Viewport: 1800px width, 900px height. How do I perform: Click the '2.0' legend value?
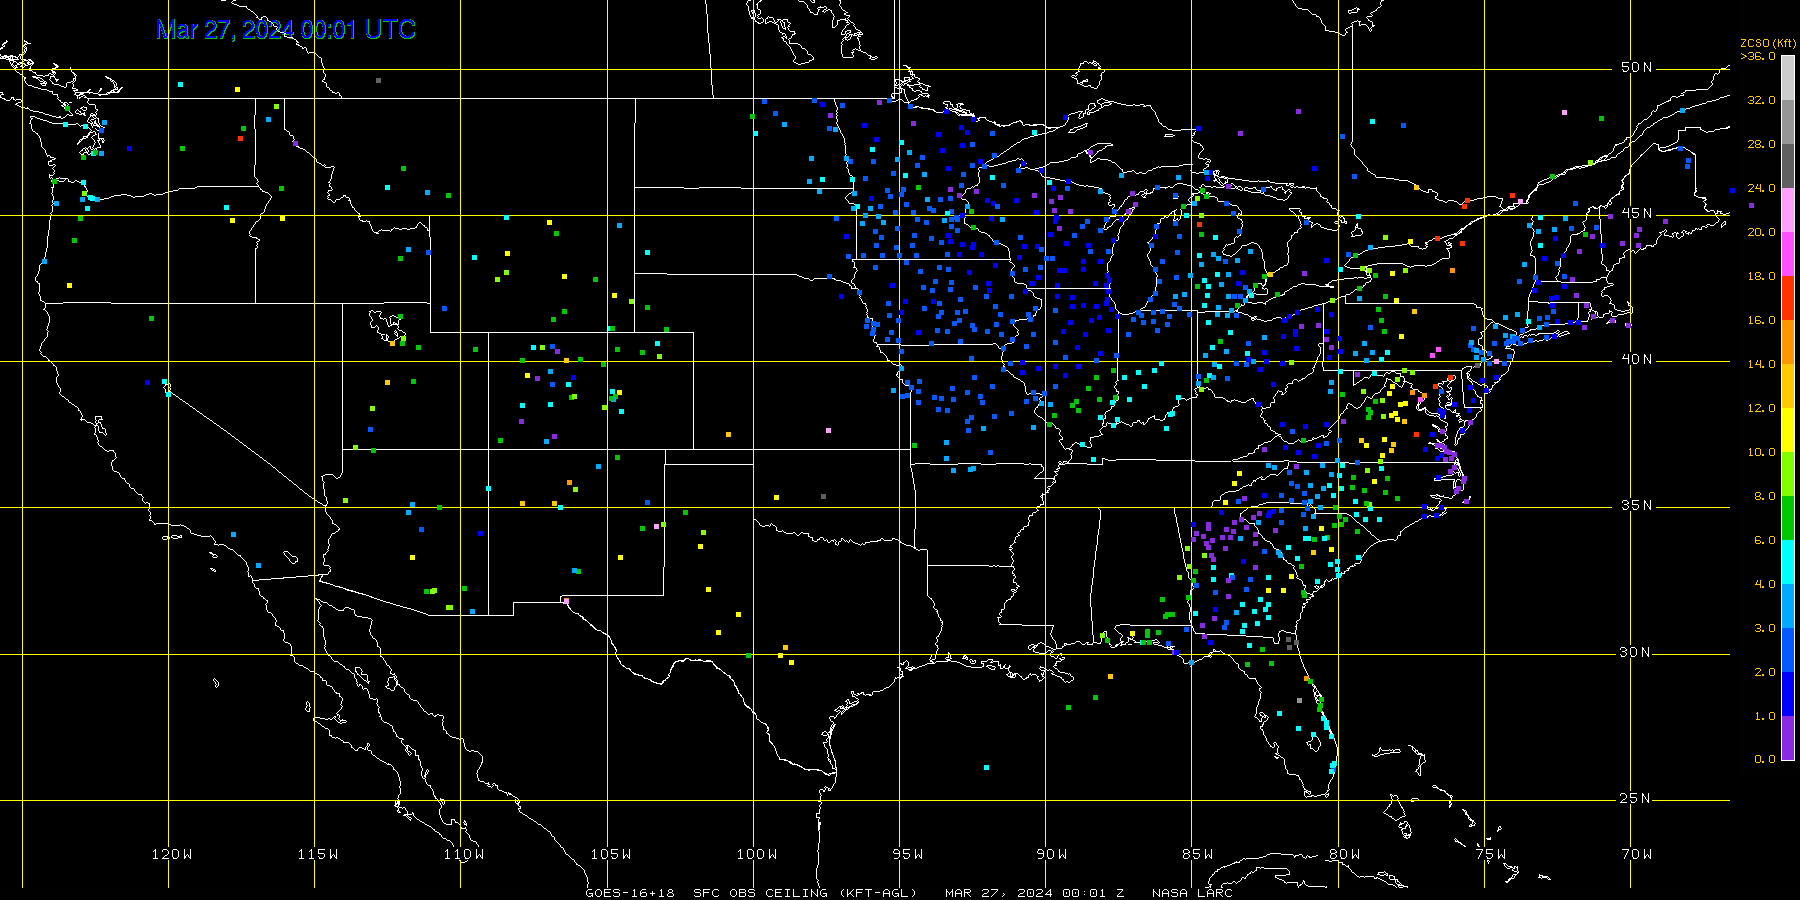[x=1765, y=672]
